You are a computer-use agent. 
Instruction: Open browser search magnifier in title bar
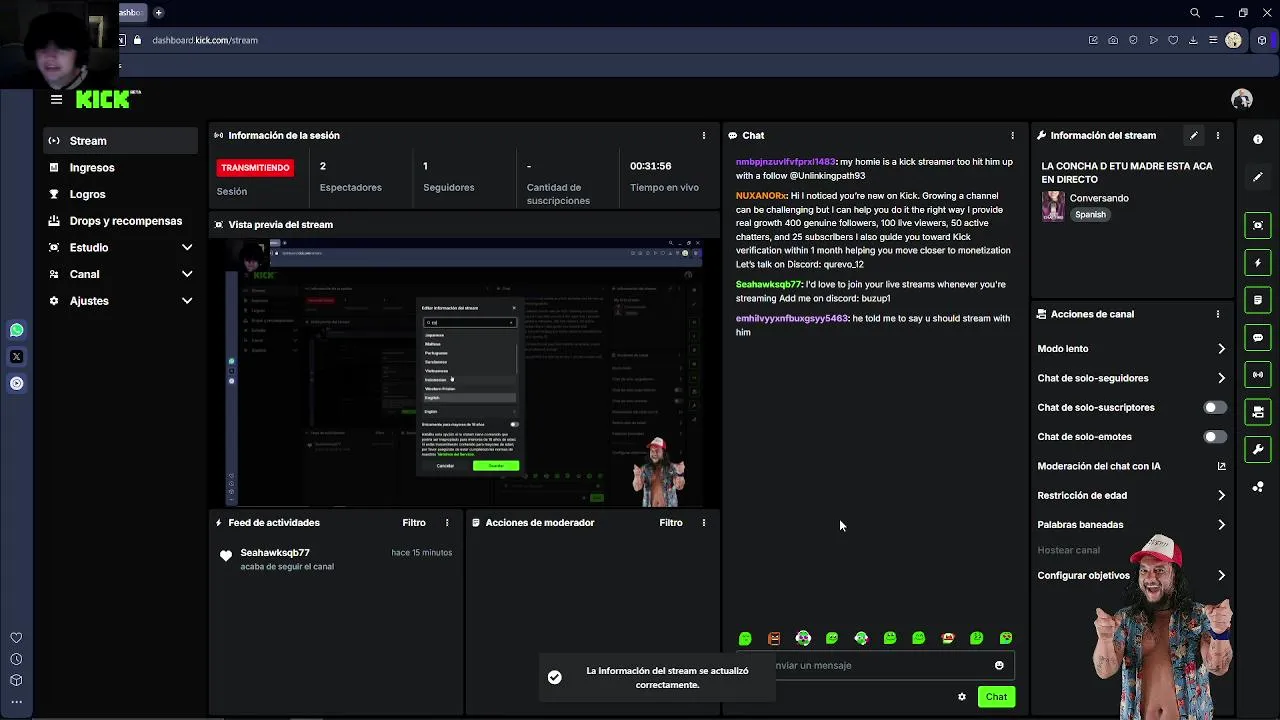click(x=1195, y=13)
